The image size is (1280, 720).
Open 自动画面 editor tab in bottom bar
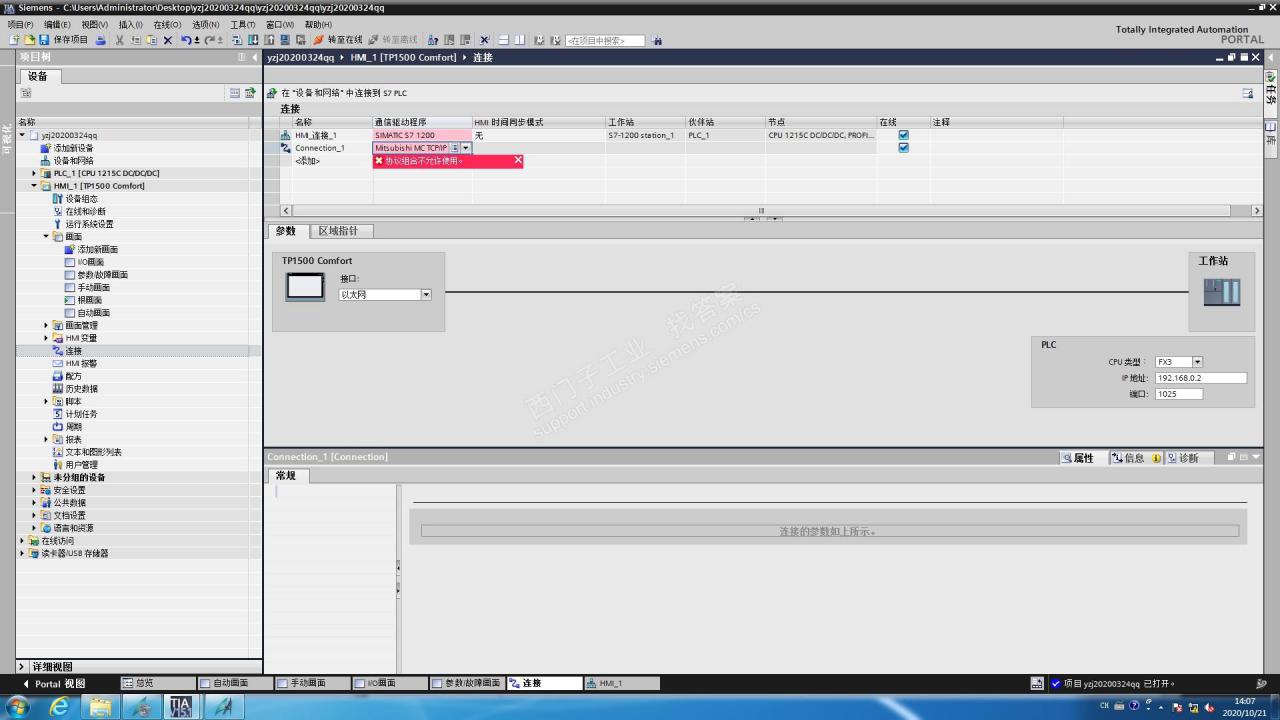pyautogui.click(x=236, y=684)
